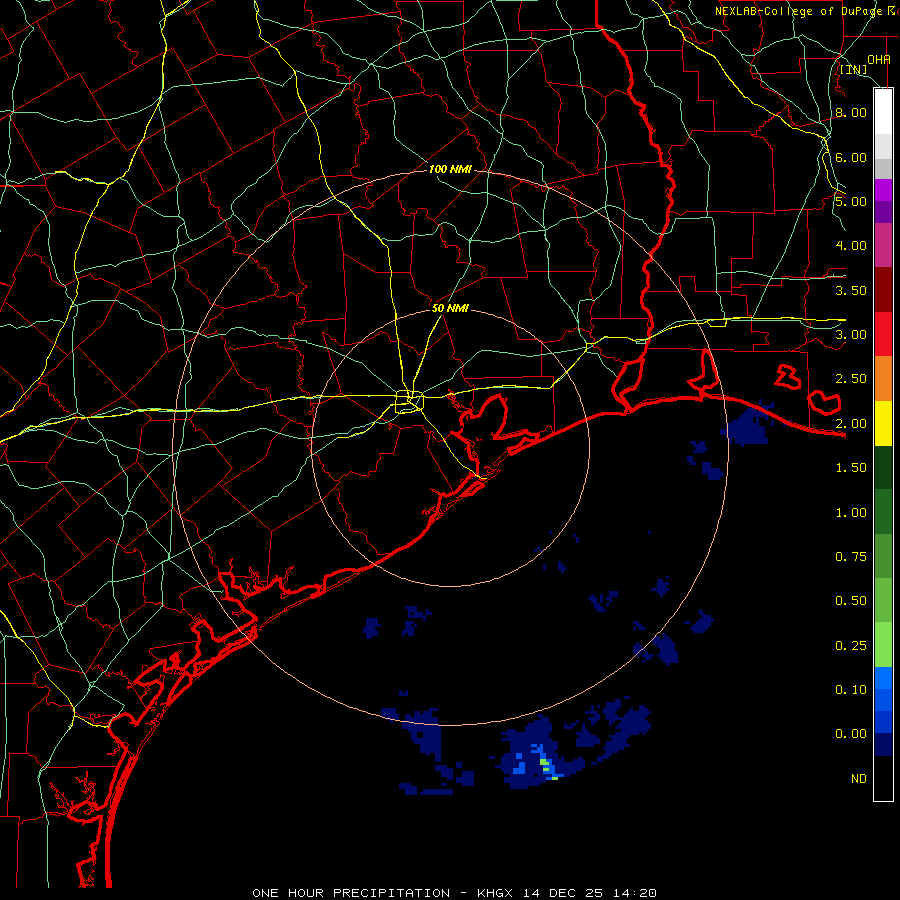Click the 0.50 legend value

(x=851, y=601)
